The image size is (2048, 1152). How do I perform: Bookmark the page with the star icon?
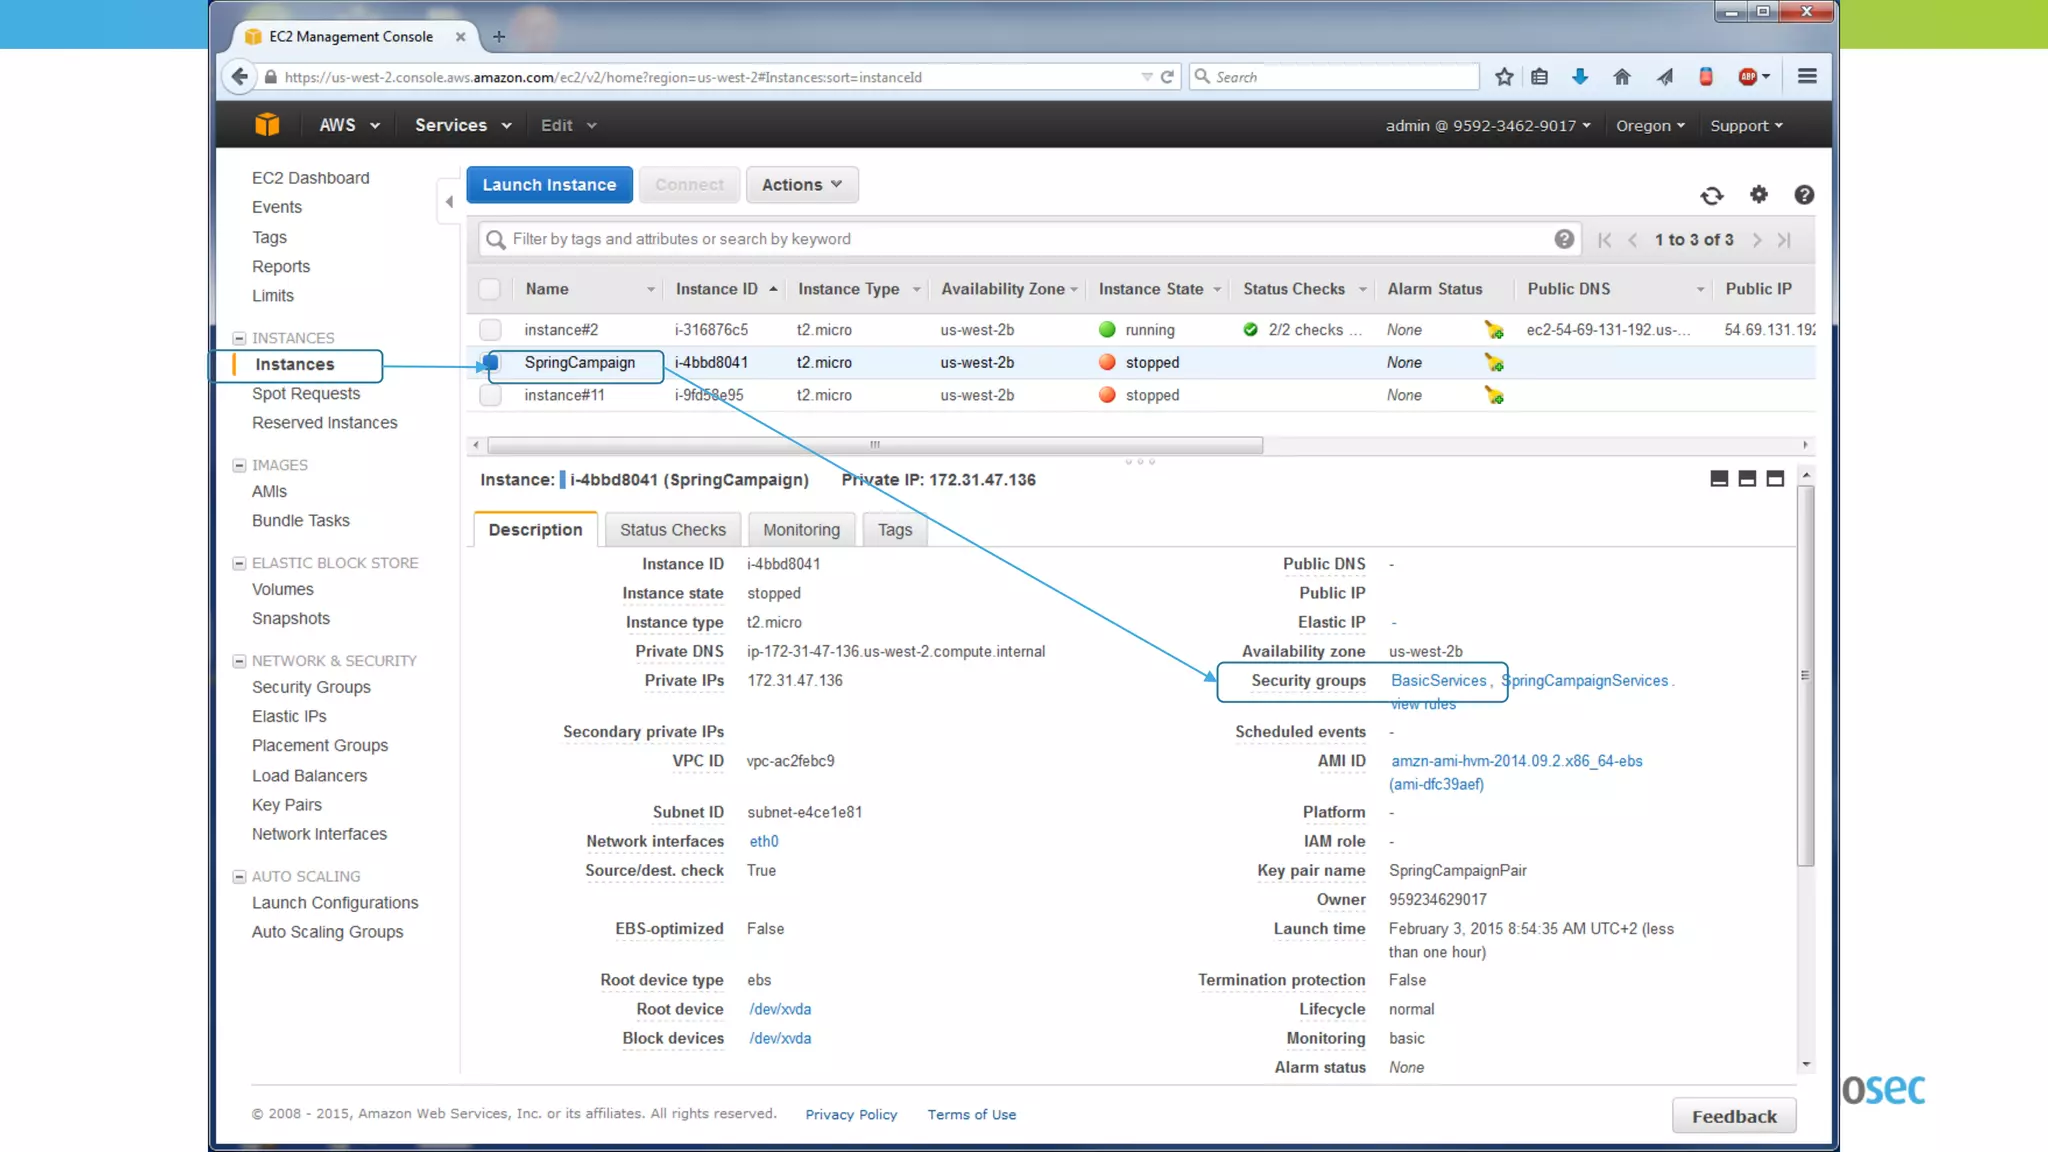[x=1504, y=77]
